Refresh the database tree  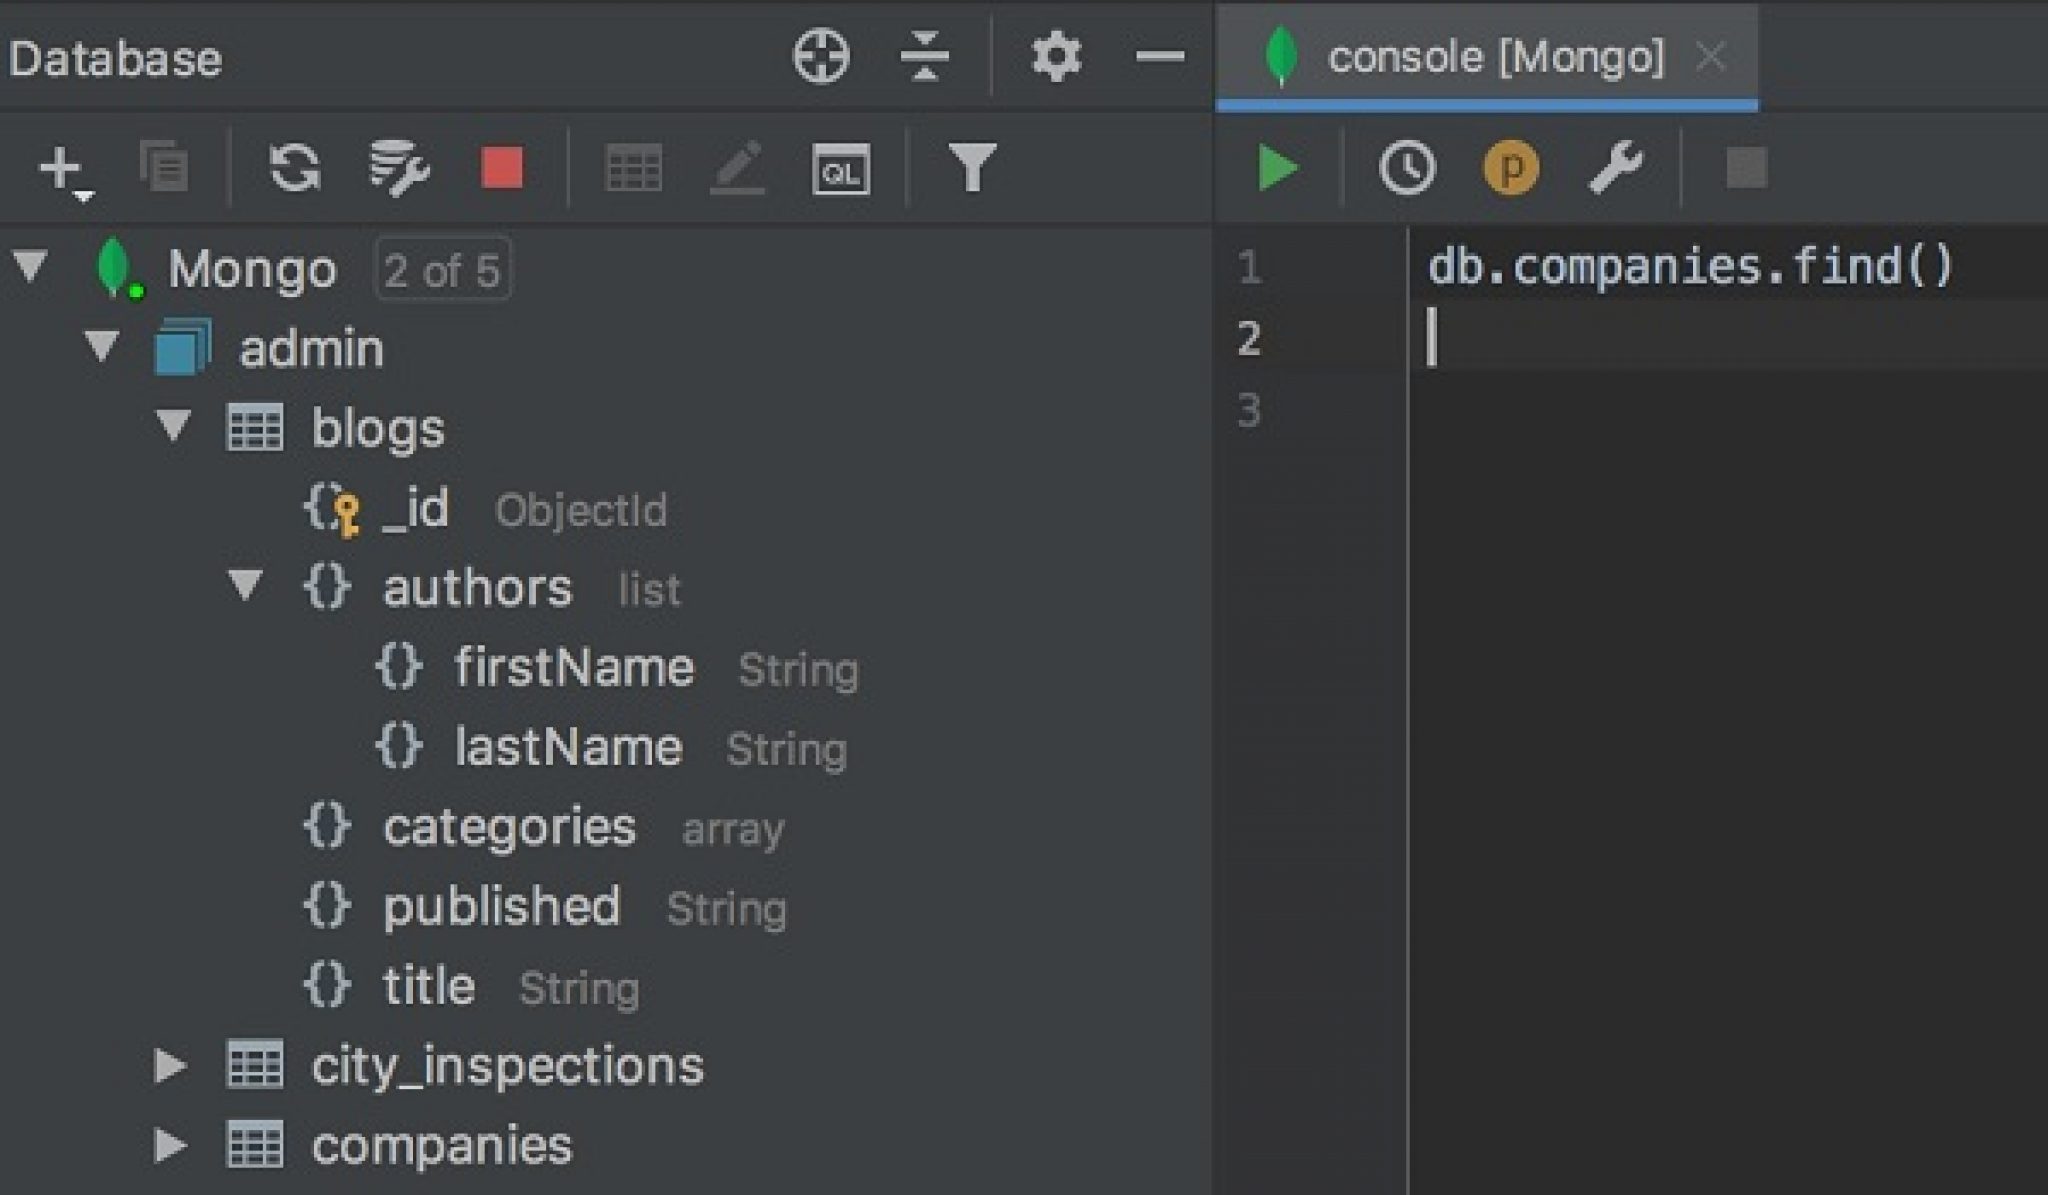(295, 168)
